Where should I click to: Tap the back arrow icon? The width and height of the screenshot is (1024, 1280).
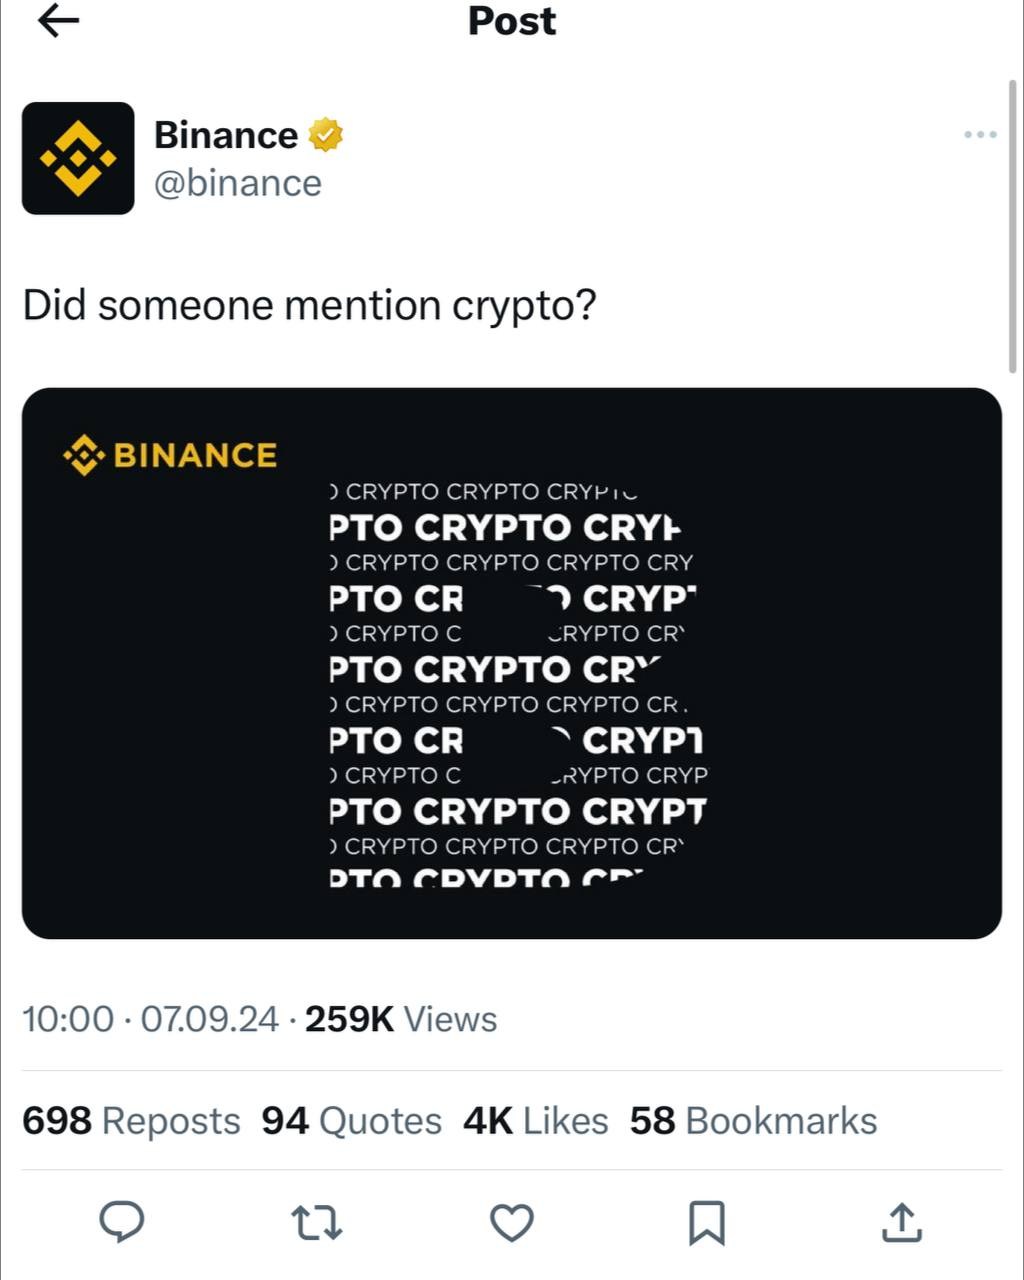click(x=58, y=21)
